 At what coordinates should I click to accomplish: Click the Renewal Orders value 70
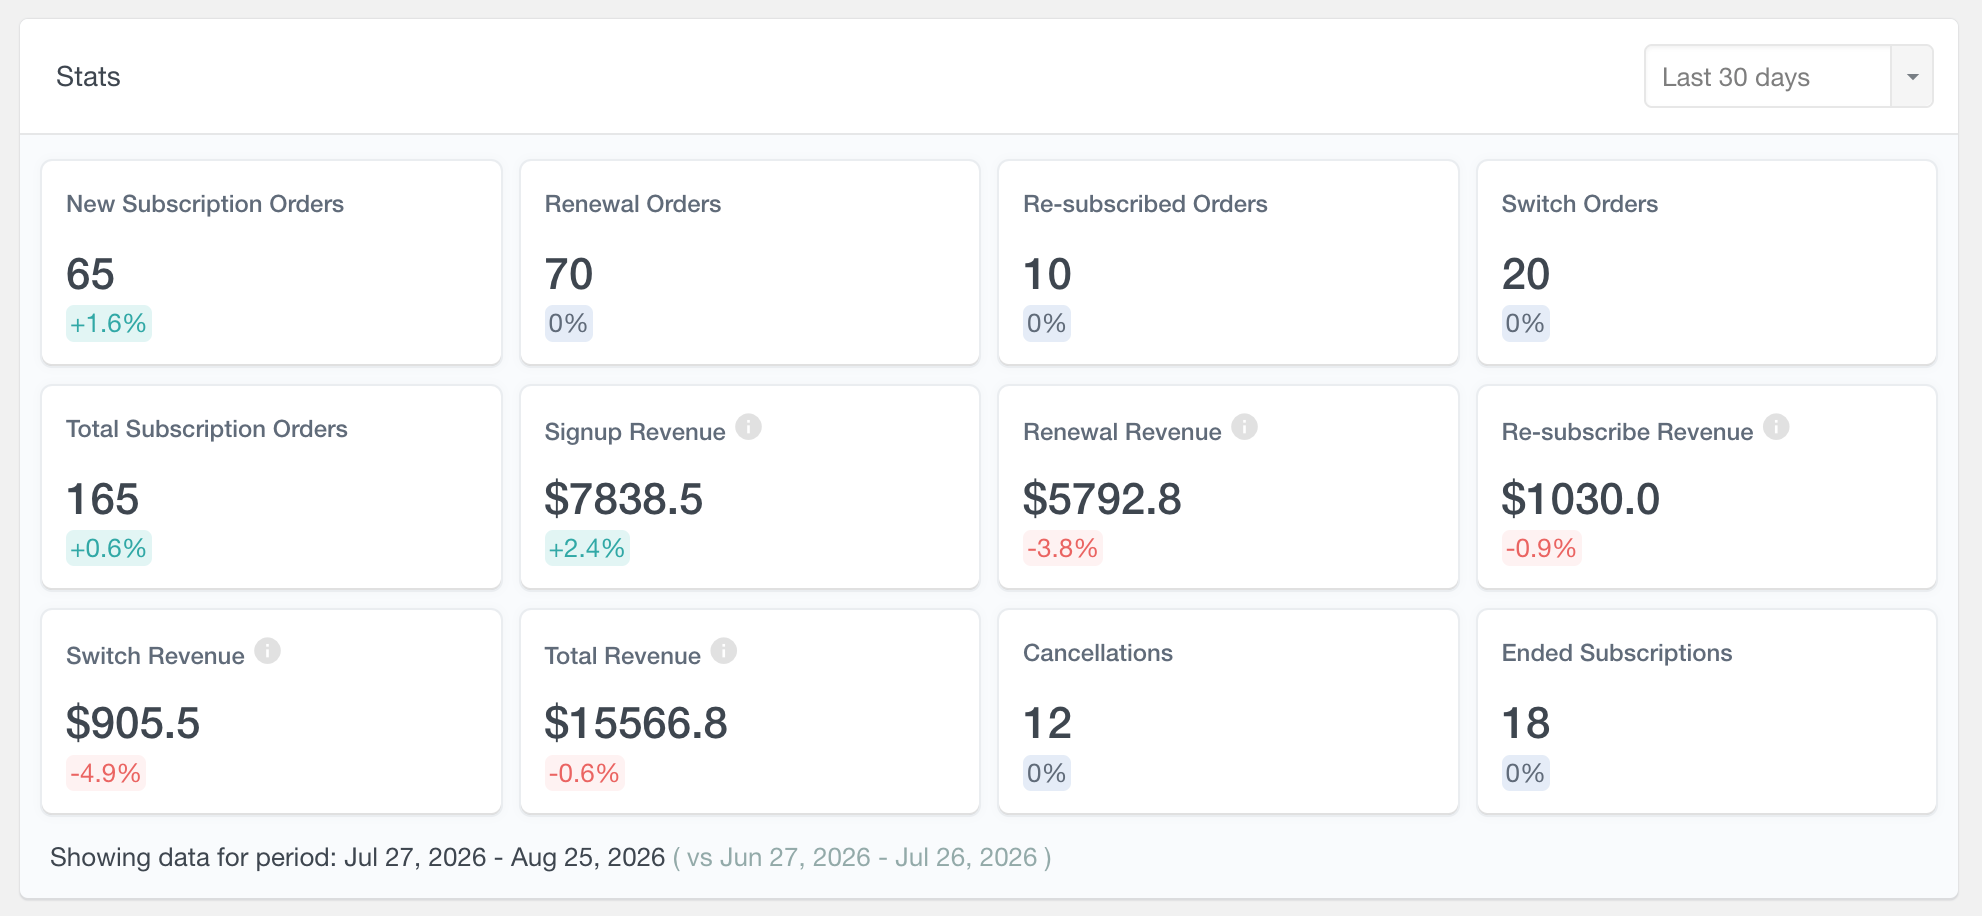[569, 274]
